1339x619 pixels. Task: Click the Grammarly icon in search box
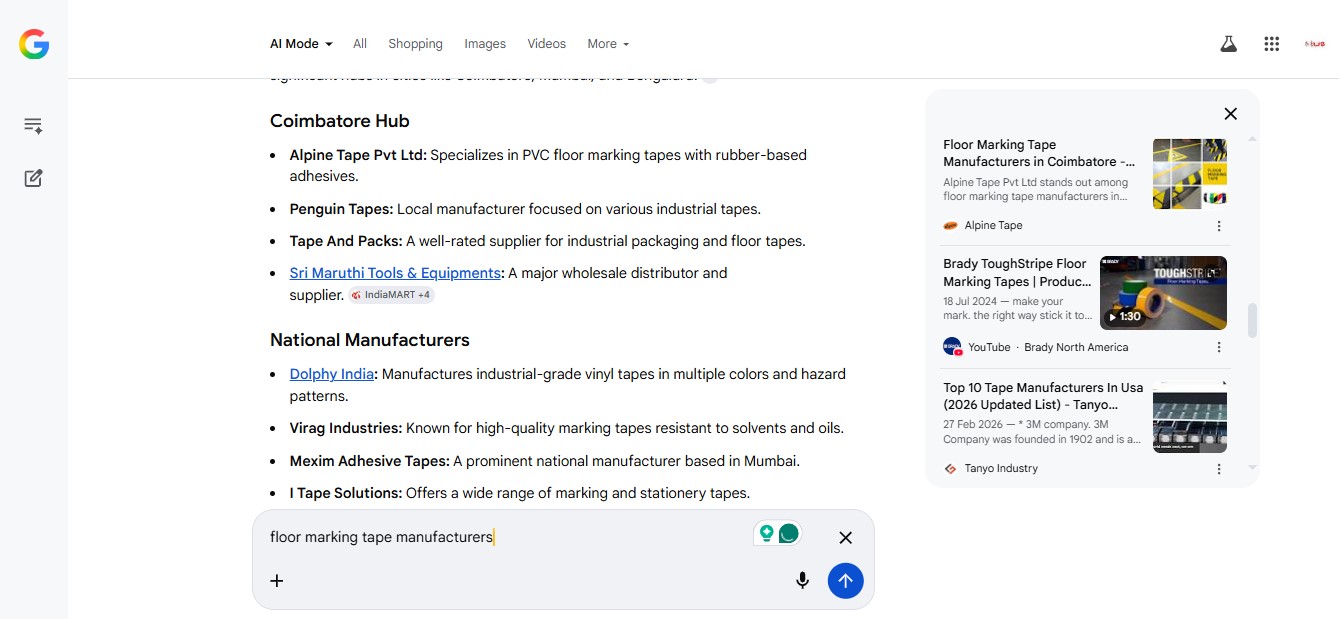789,534
